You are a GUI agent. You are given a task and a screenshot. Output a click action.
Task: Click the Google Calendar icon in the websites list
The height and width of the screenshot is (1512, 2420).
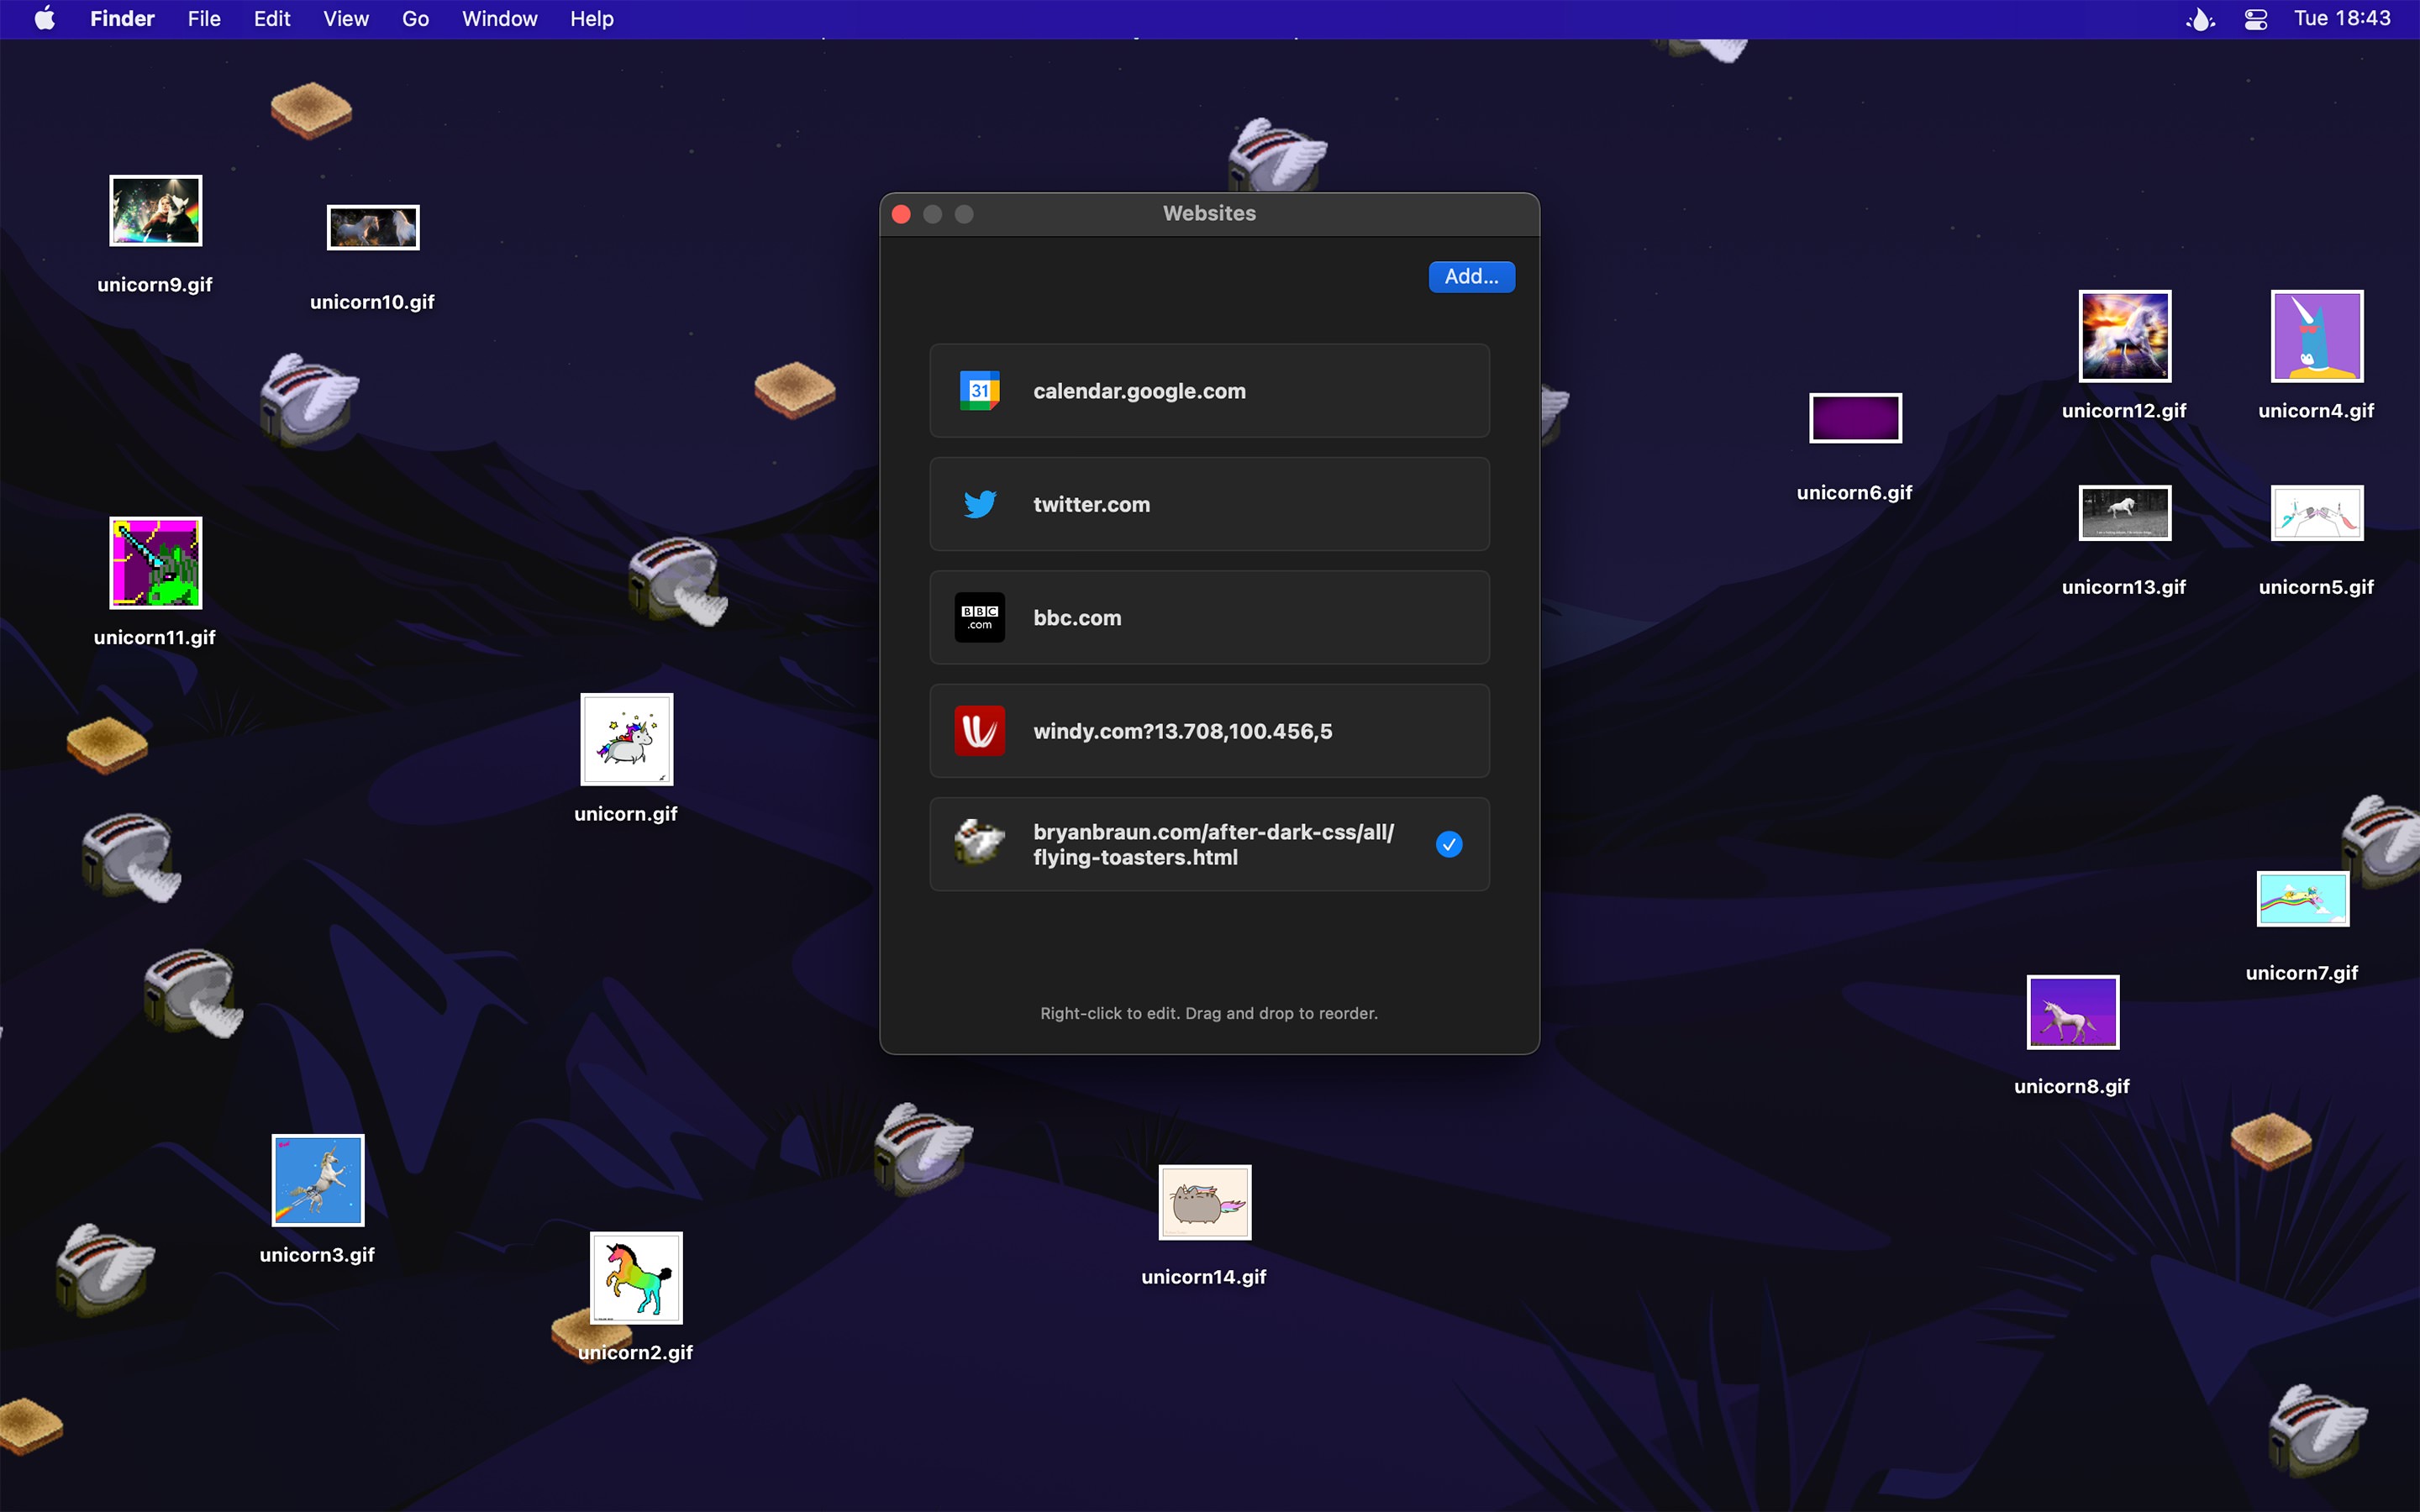979,391
